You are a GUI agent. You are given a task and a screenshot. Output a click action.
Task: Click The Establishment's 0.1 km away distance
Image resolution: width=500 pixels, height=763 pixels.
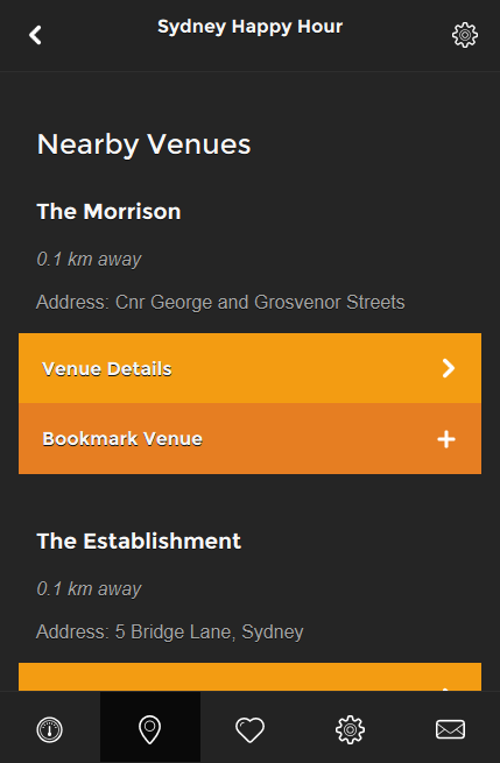(89, 589)
